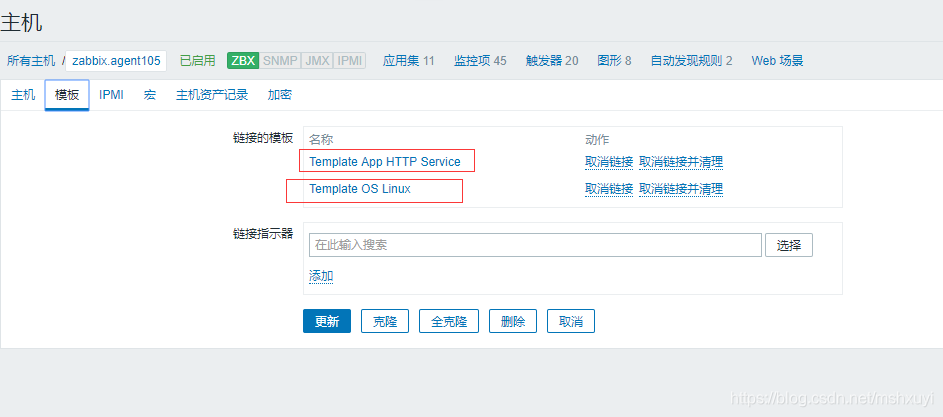Open Template App HTTP Service link
Viewport: 943px width, 417px height.
[385, 161]
